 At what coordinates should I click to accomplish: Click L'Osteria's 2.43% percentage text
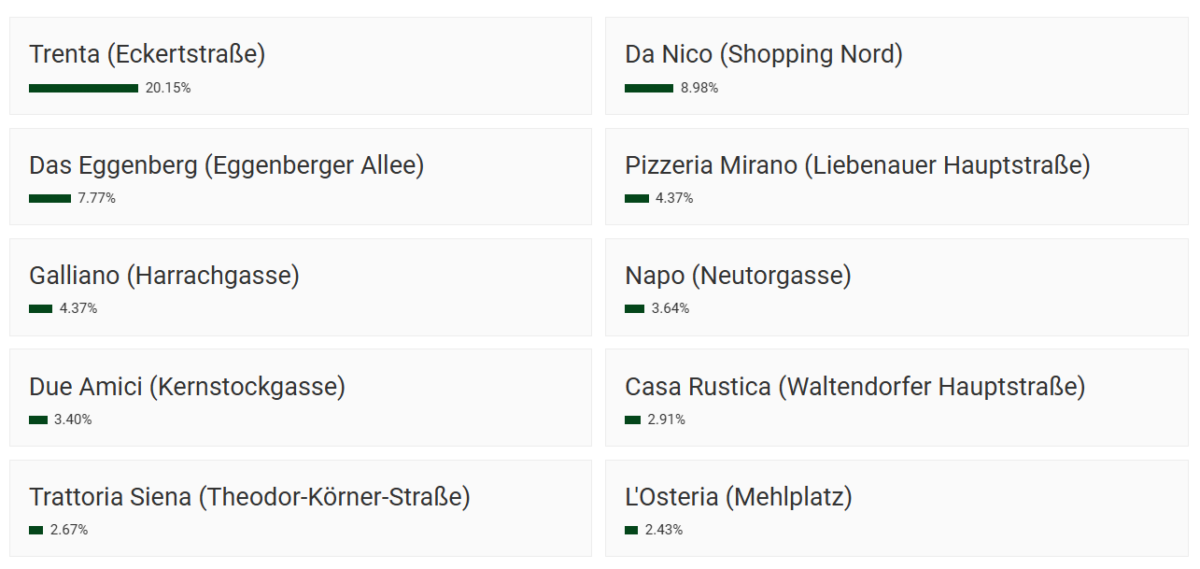(664, 530)
